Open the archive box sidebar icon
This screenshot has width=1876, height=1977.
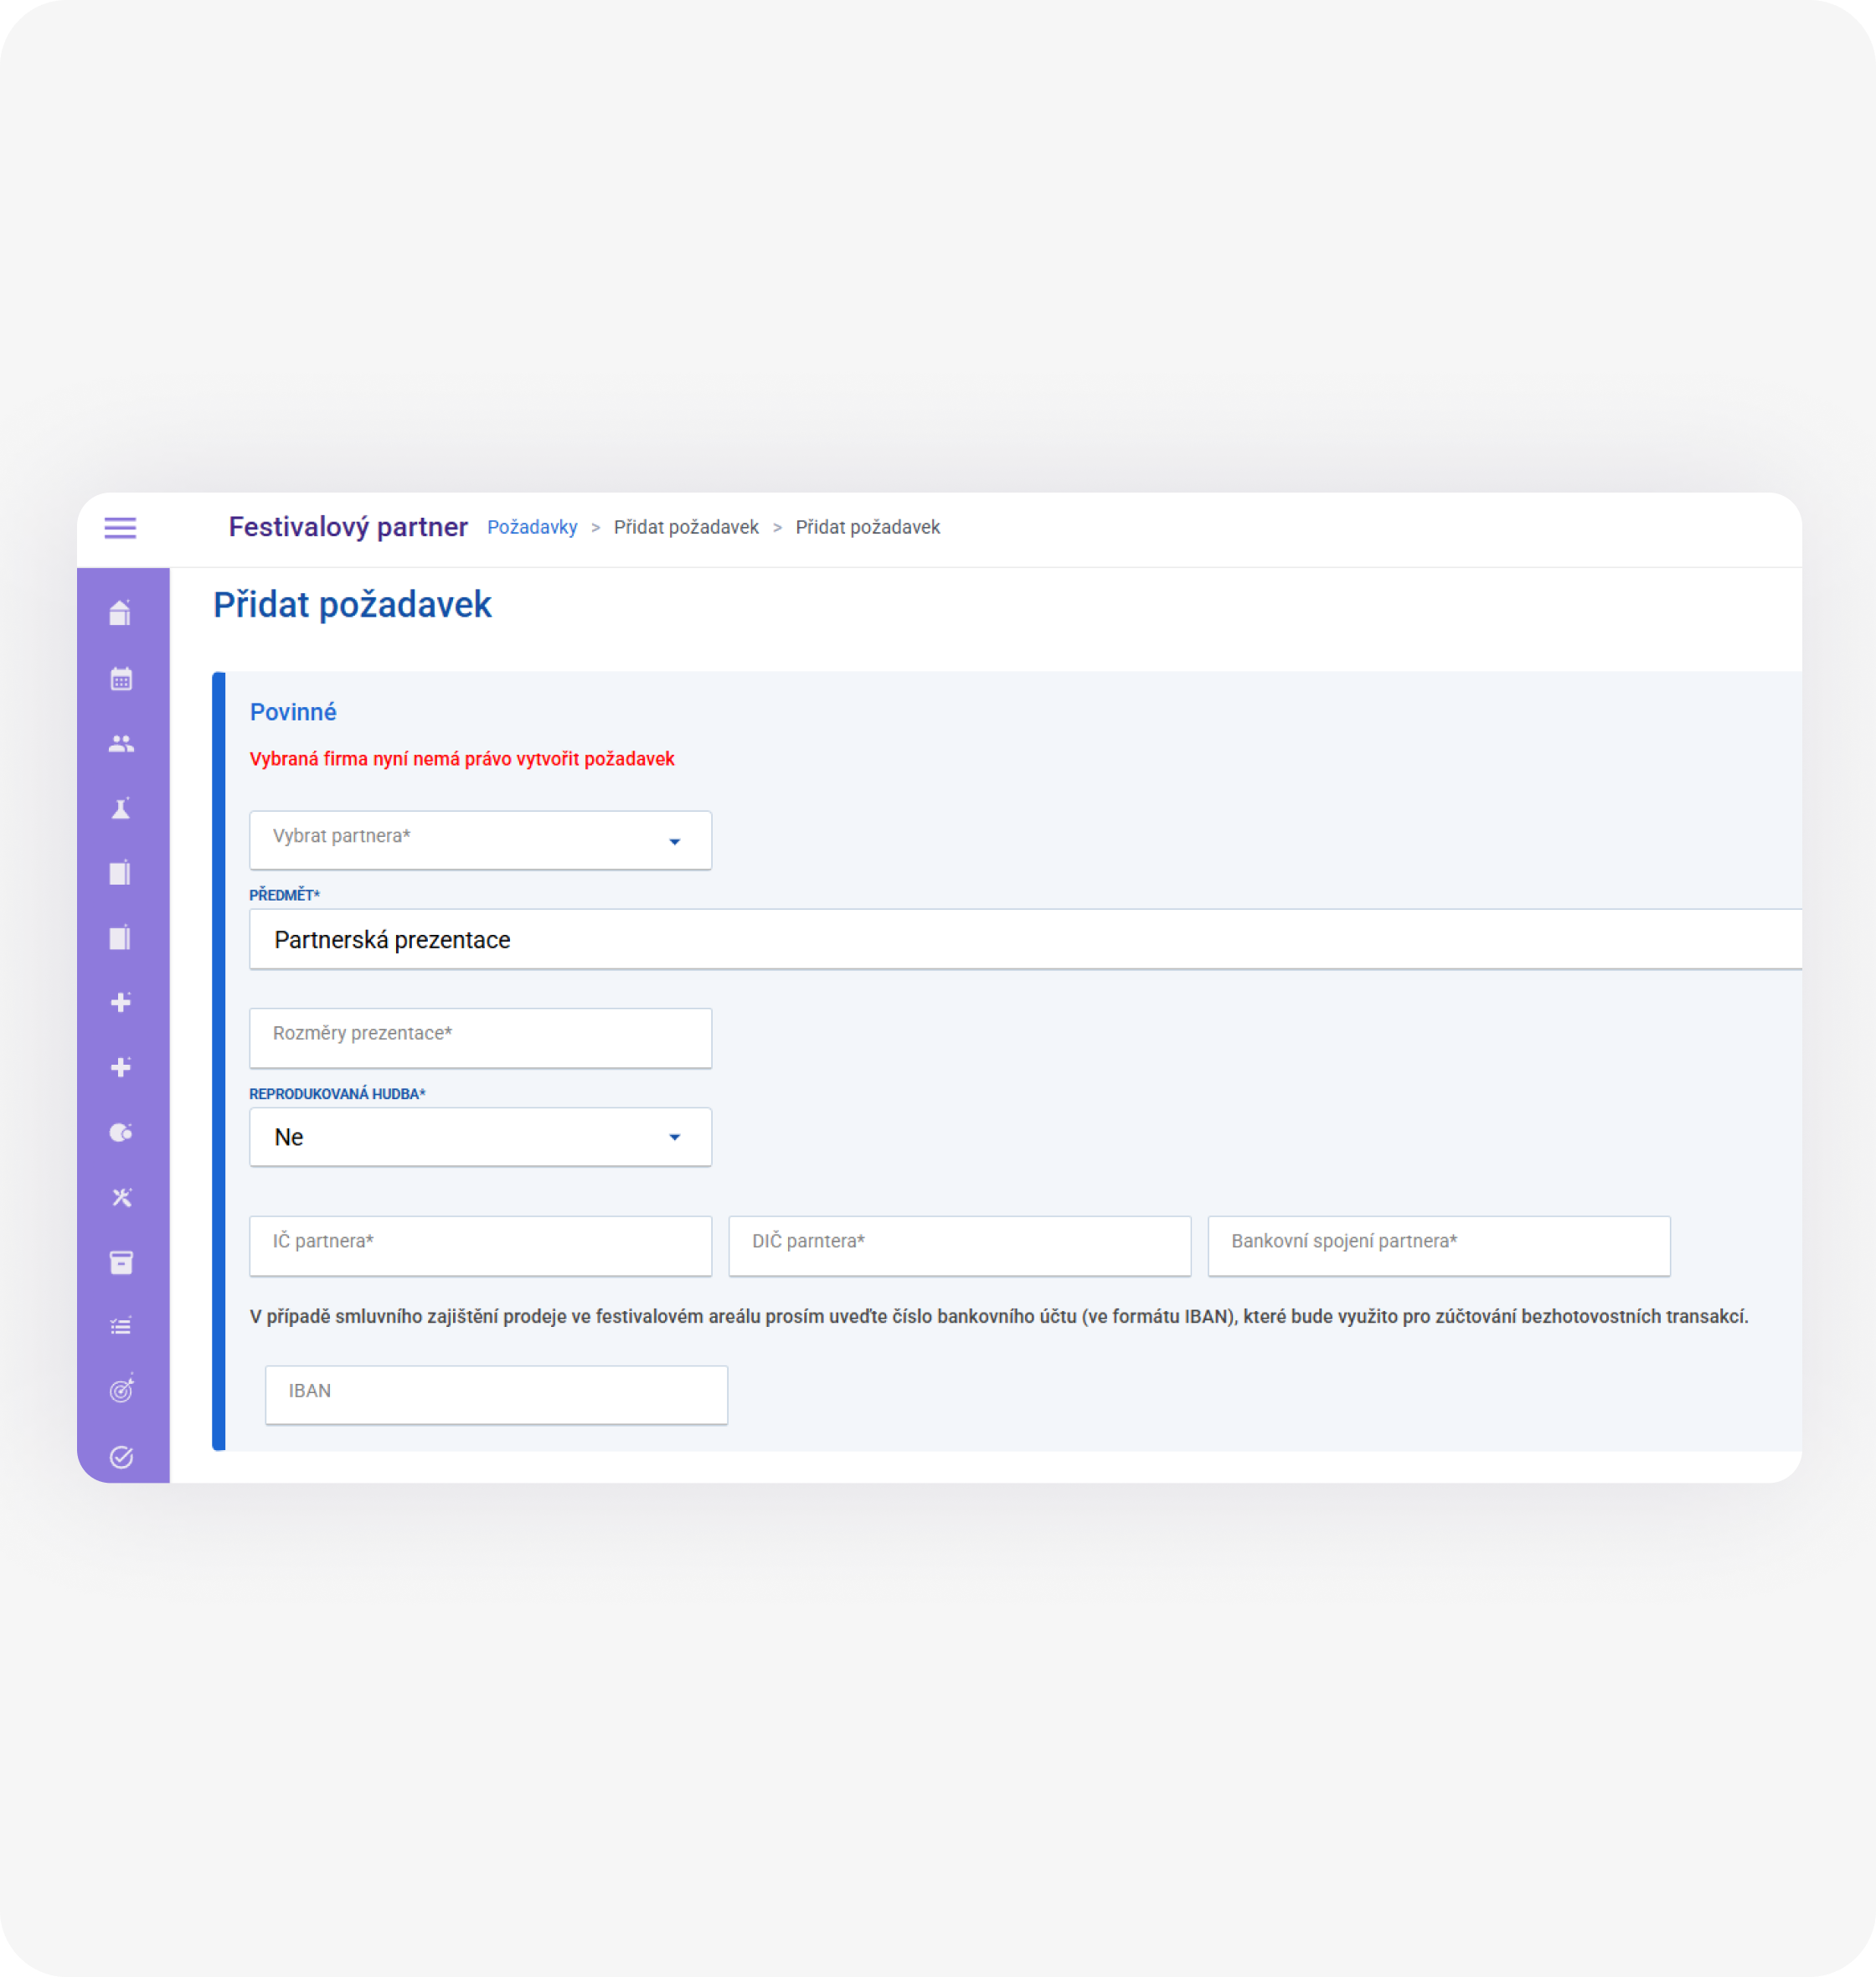pyautogui.click(x=121, y=1262)
